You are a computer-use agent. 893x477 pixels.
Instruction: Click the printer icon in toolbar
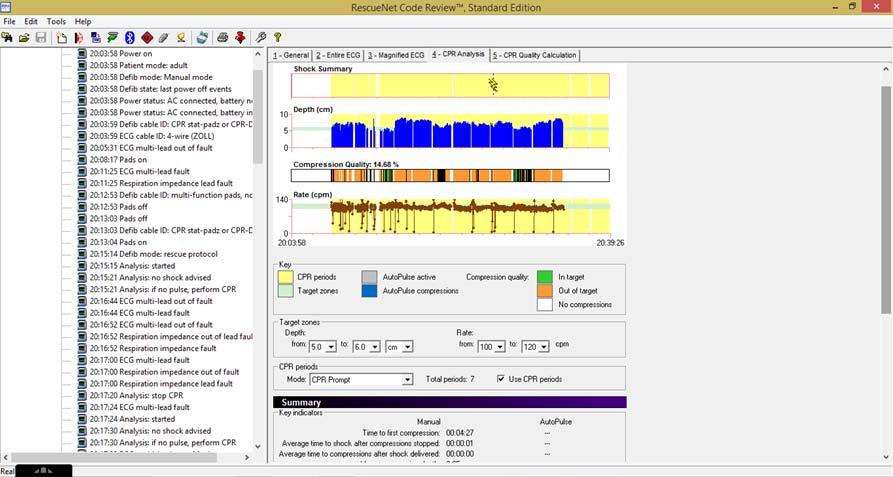pos(223,38)
